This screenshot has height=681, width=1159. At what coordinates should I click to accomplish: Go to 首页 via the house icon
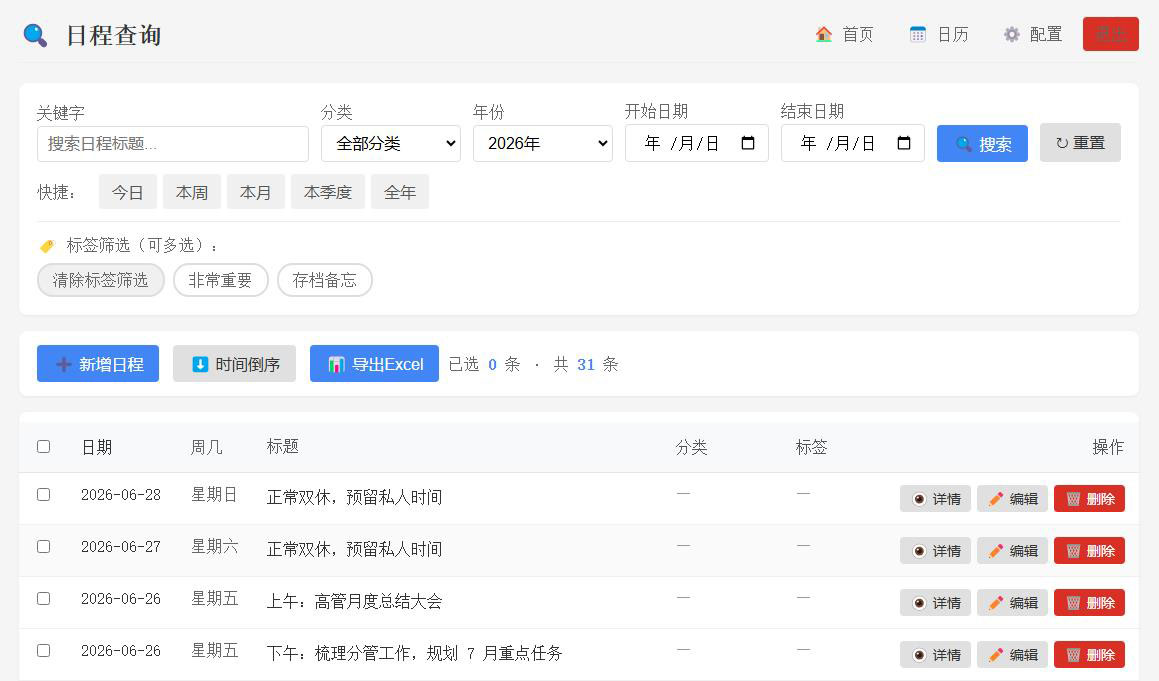[x=823, y=34]
